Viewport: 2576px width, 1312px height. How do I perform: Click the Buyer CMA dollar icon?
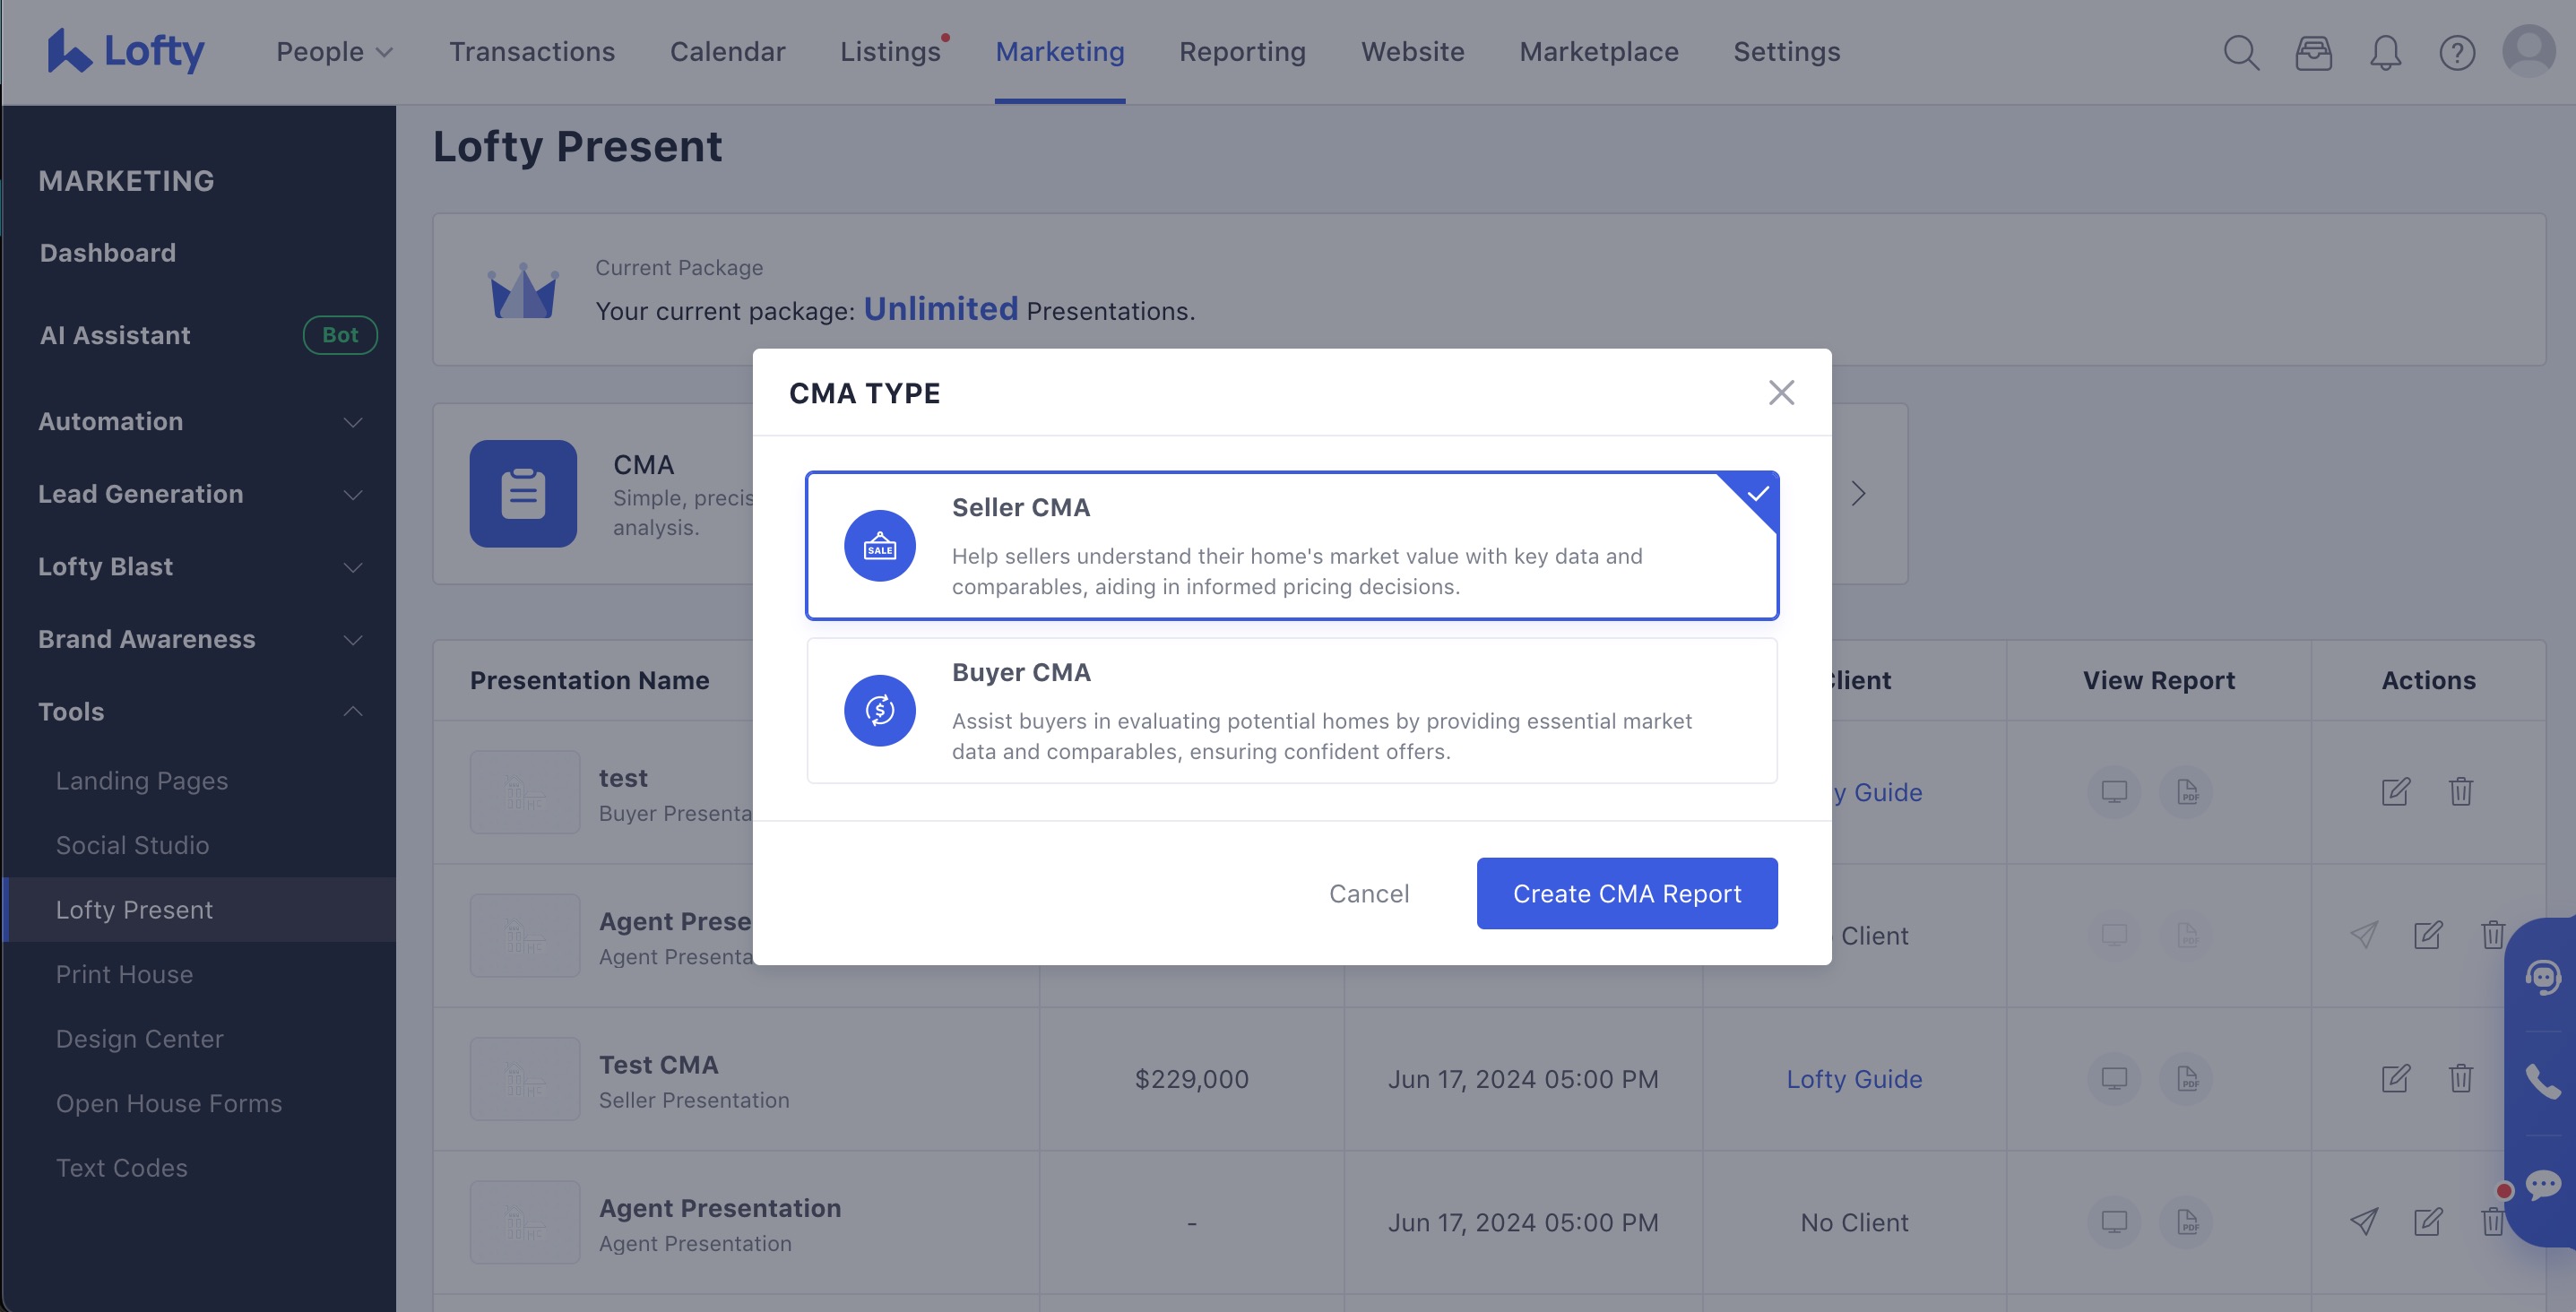click(x=880, y=711)
